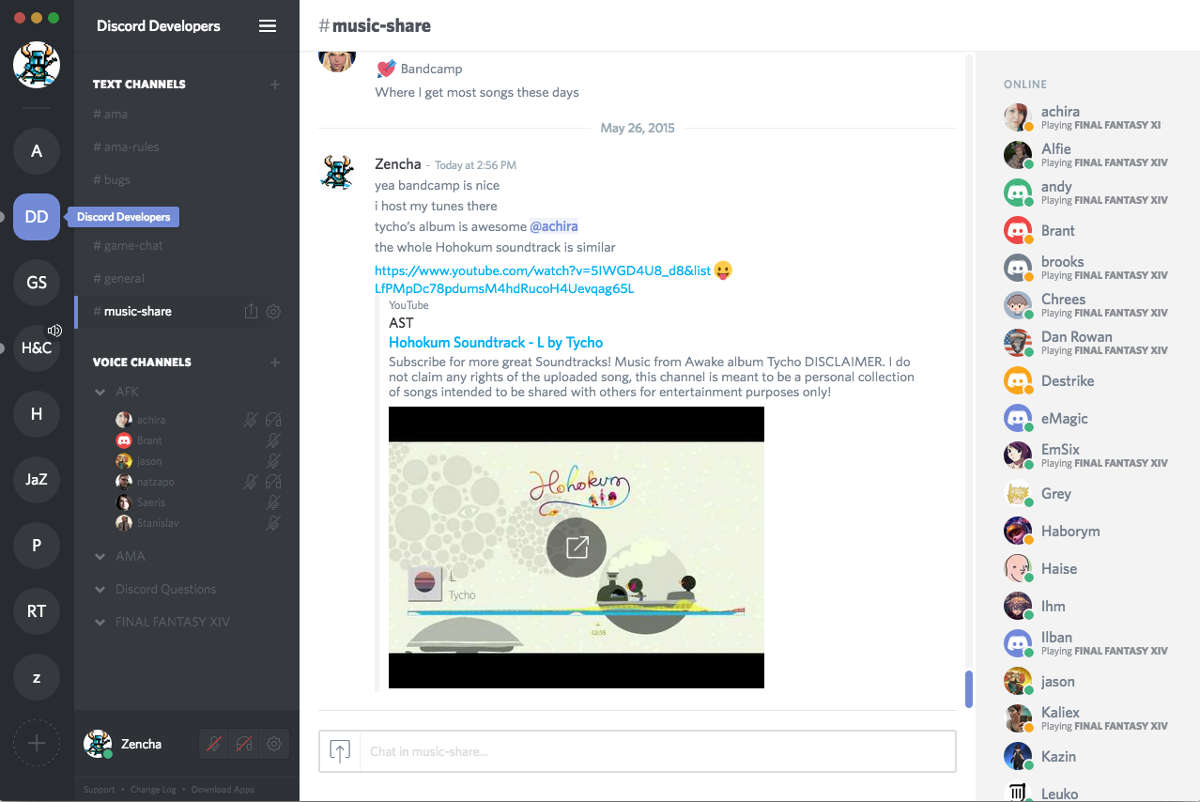Toggle microphone mute next to Zencha
This screenshot has height=802, width=1200.
(214, 744)
